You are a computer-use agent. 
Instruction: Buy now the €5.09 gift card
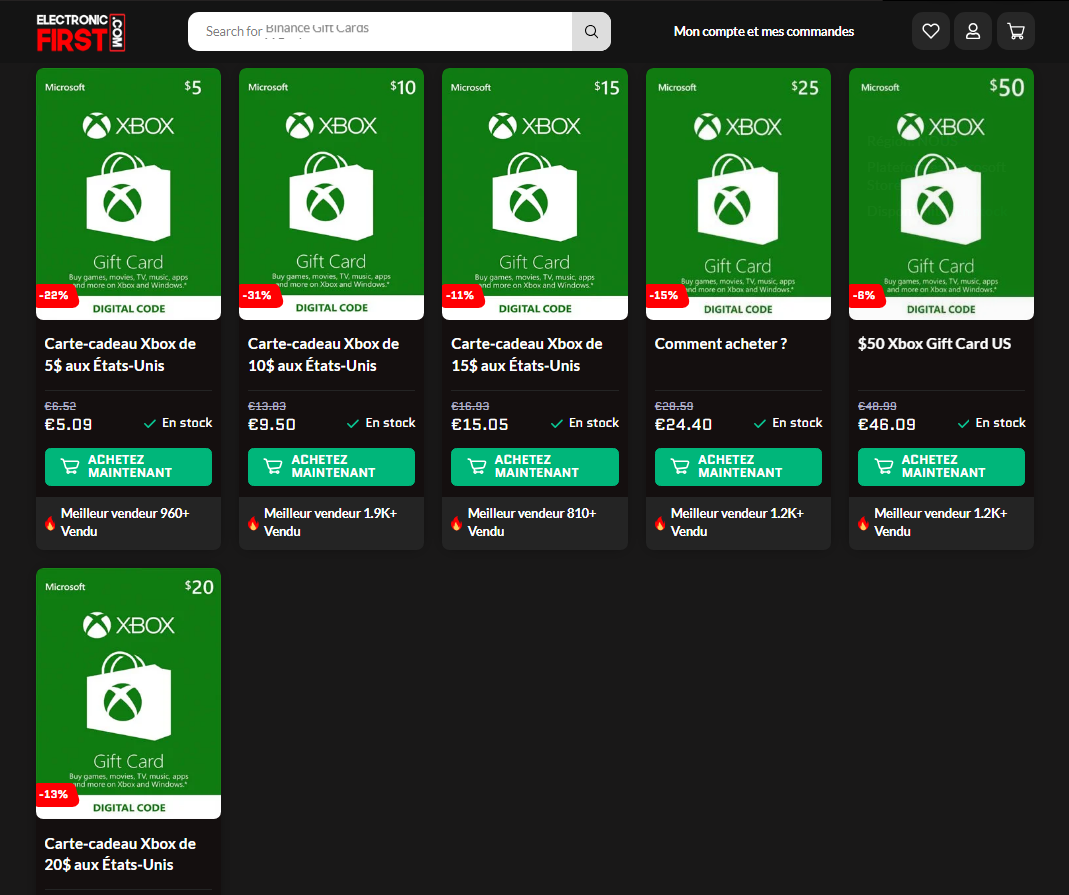[x=128, y=467]
